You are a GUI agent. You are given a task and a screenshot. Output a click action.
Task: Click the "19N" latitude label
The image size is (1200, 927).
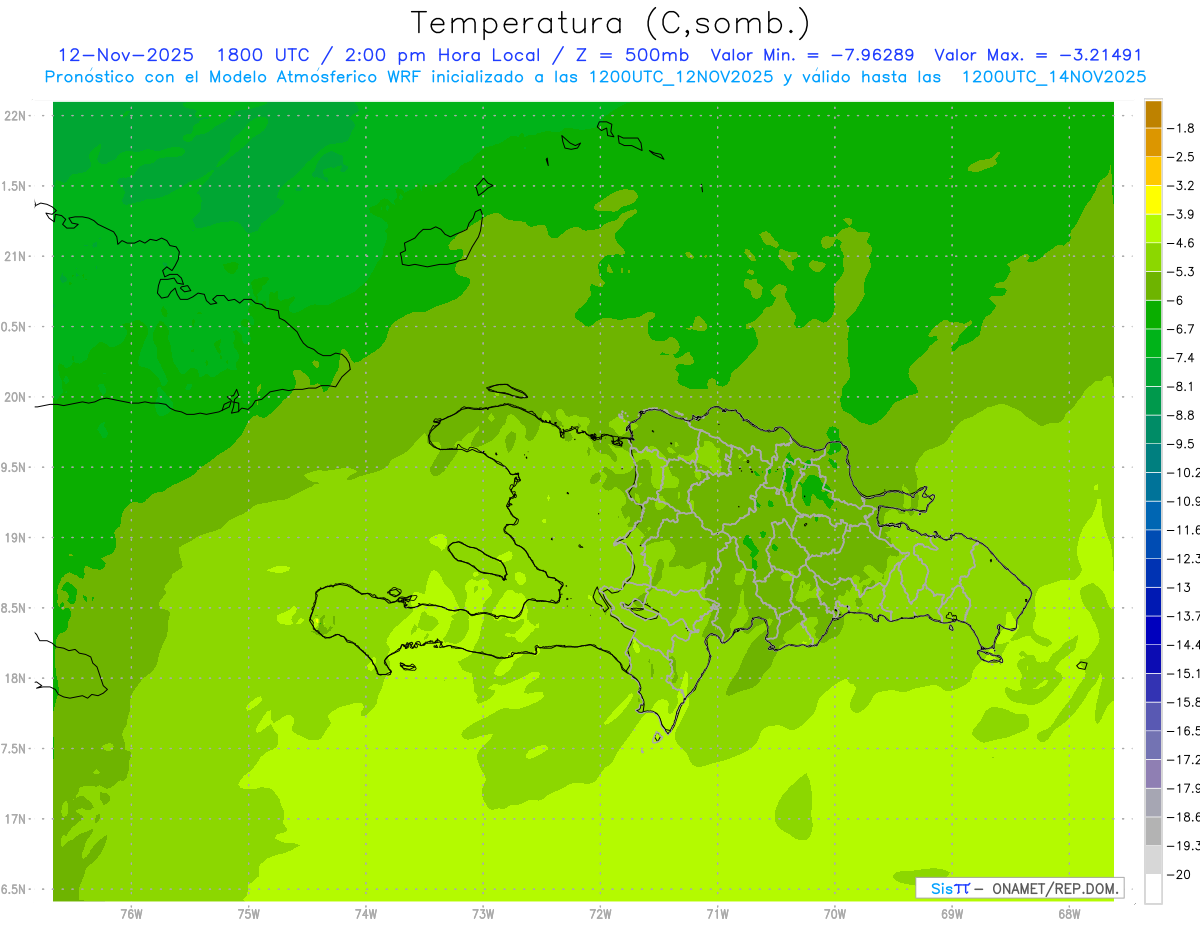pyautogui.click(x=15, y=537)
